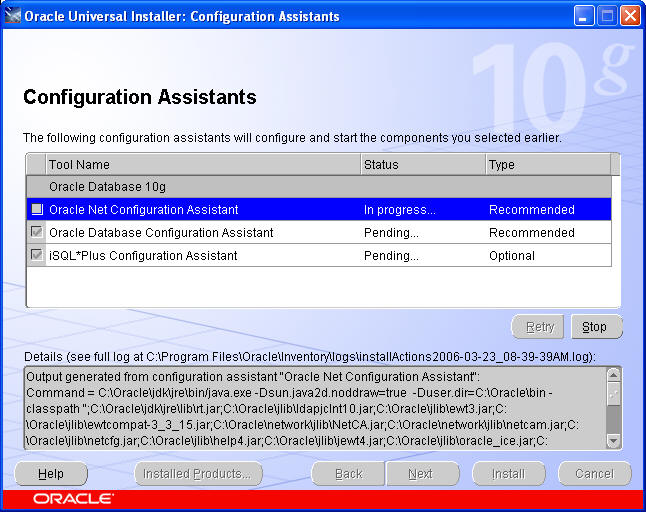Screen dimensions: 646x512
Task: Maximize the Oracle Universal Installer window
Action: [x=608, y=16]
